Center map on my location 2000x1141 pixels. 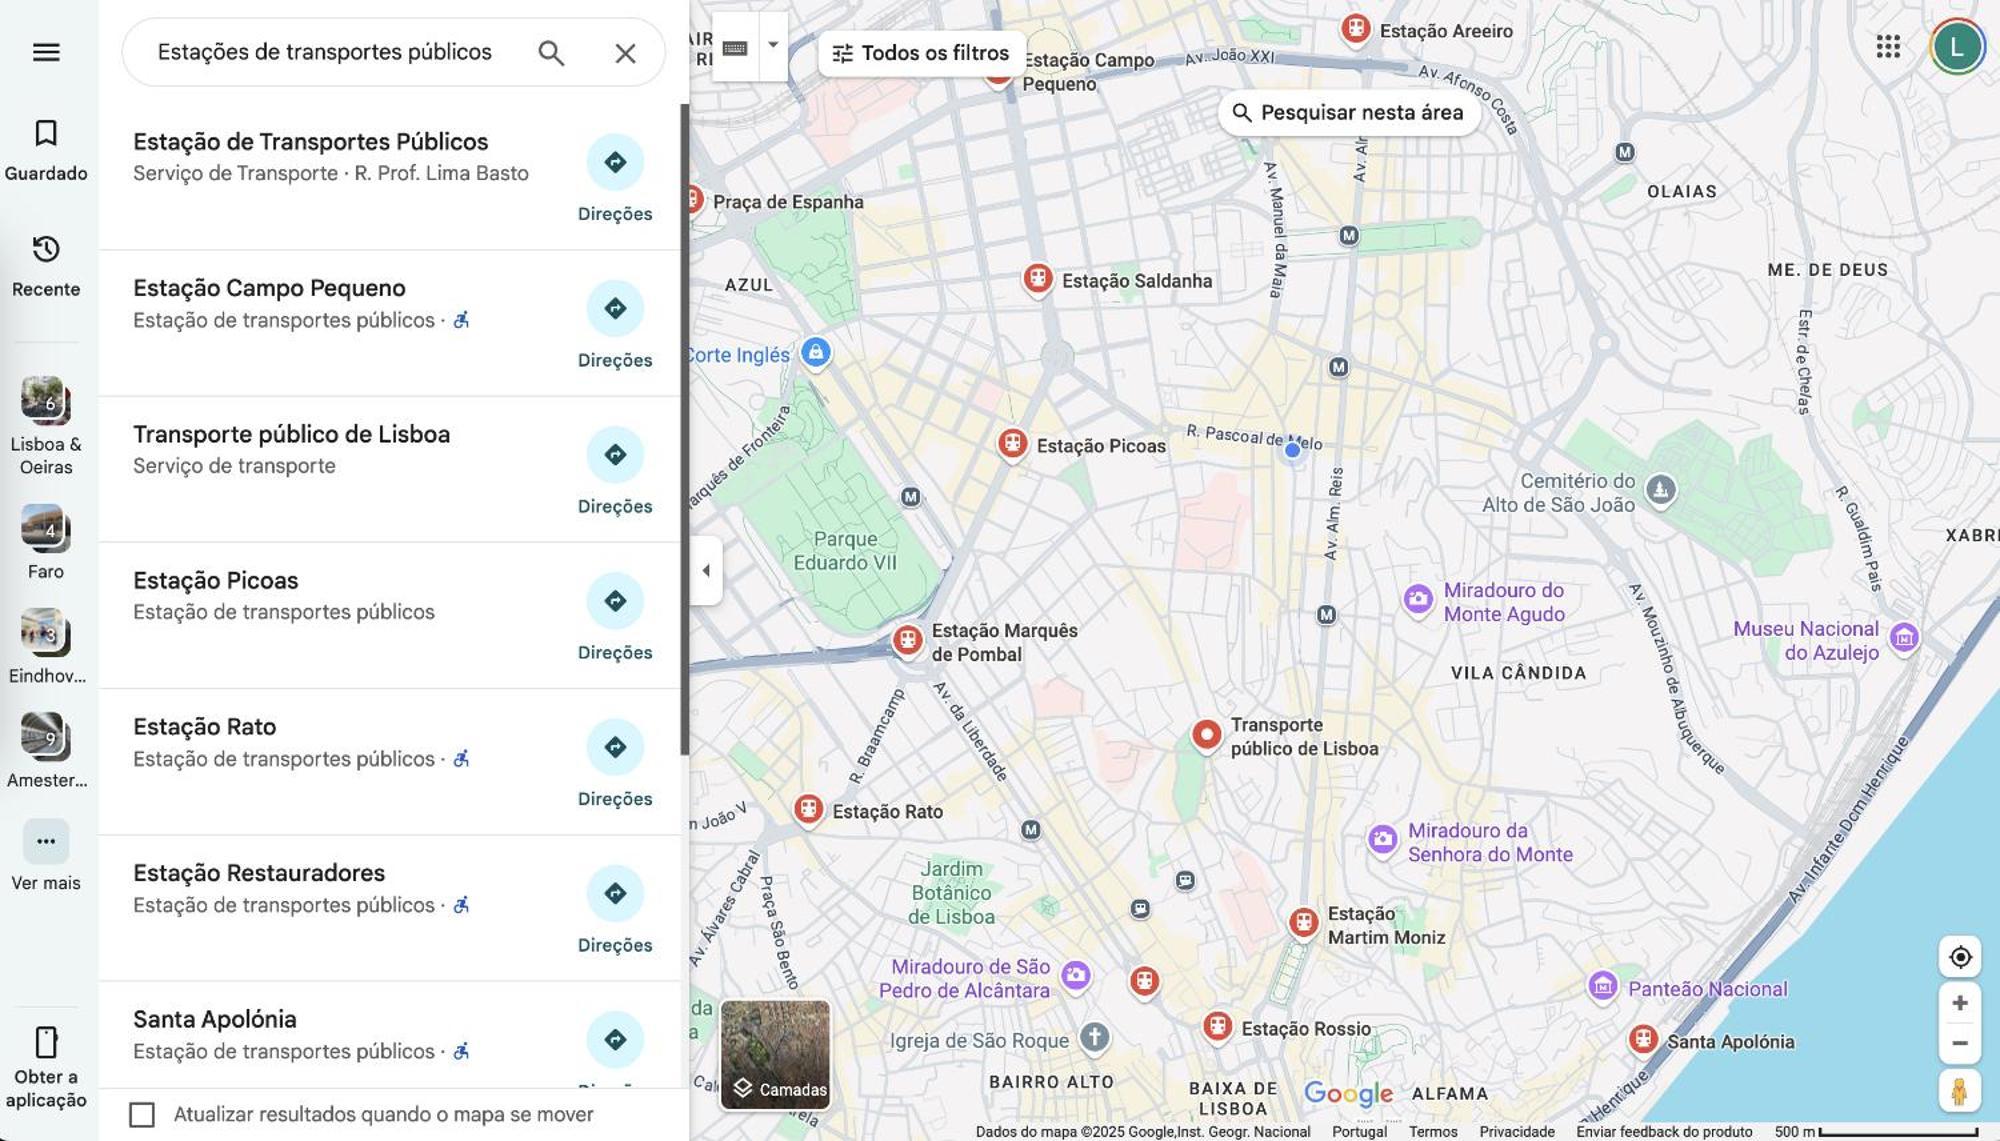tap(1959, 957)
